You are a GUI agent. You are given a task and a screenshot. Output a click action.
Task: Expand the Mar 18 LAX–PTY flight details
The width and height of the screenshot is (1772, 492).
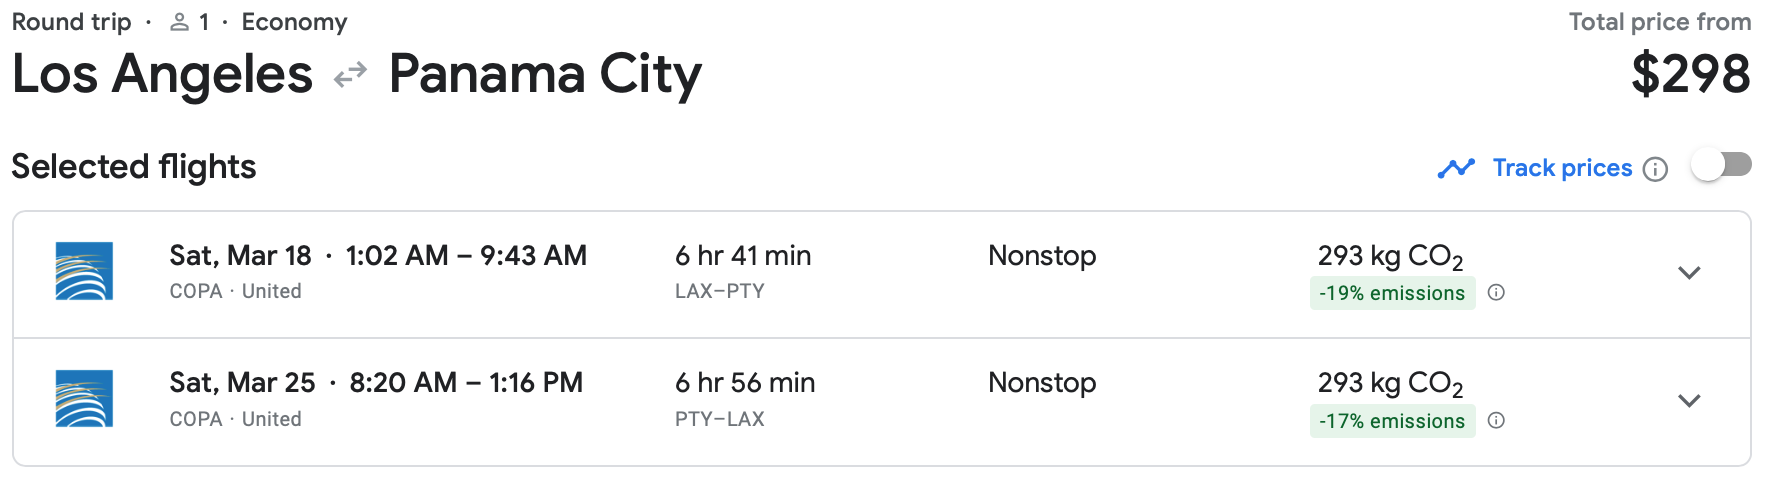coord(1689,273)
